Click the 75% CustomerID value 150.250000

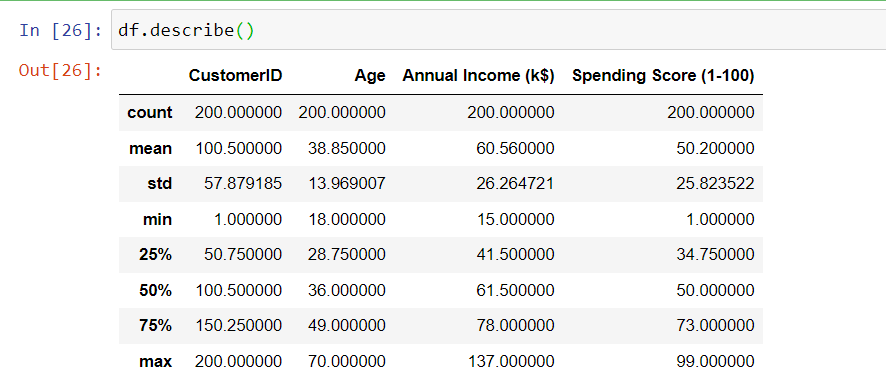click(x=238, y=326)
